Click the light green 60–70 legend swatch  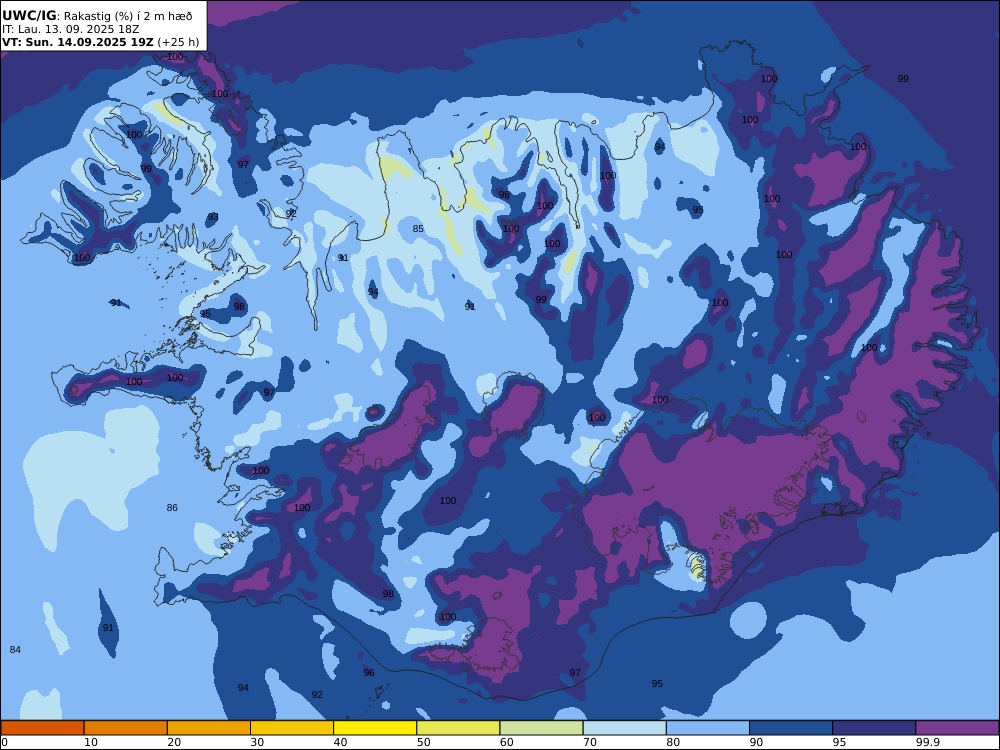tap(541, 728)
